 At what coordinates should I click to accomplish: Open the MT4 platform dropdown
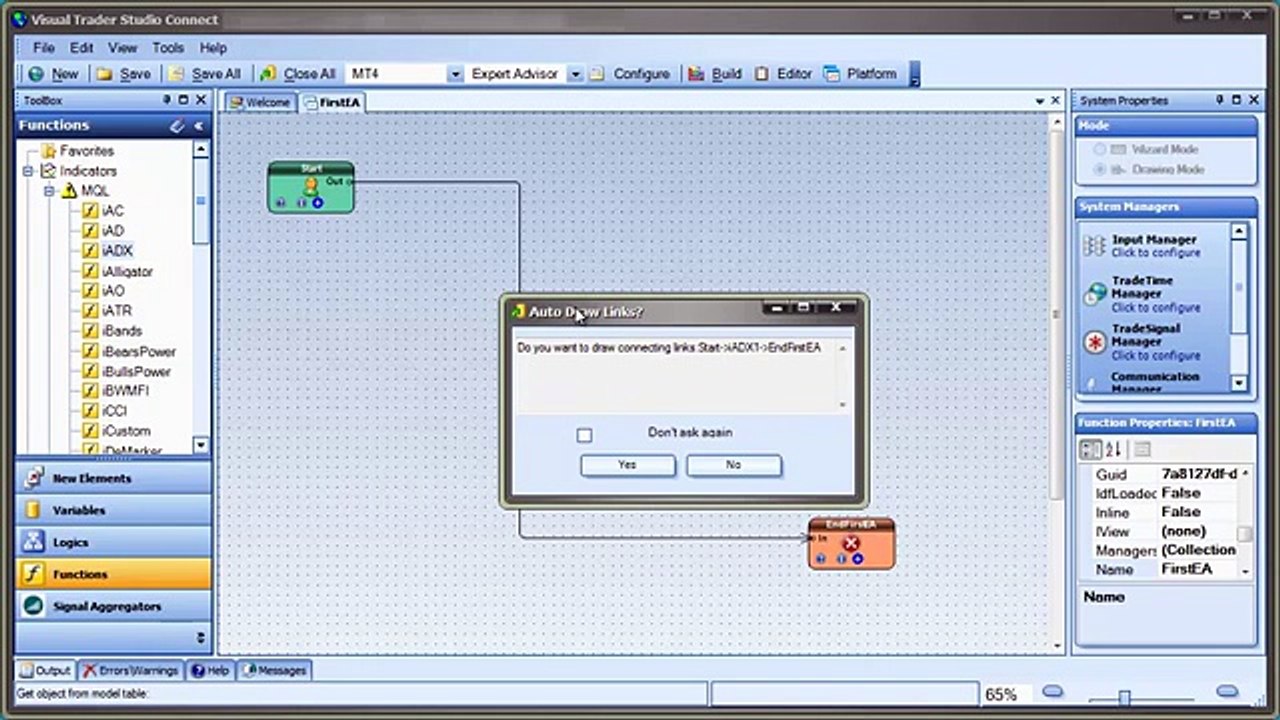[455, 74]
